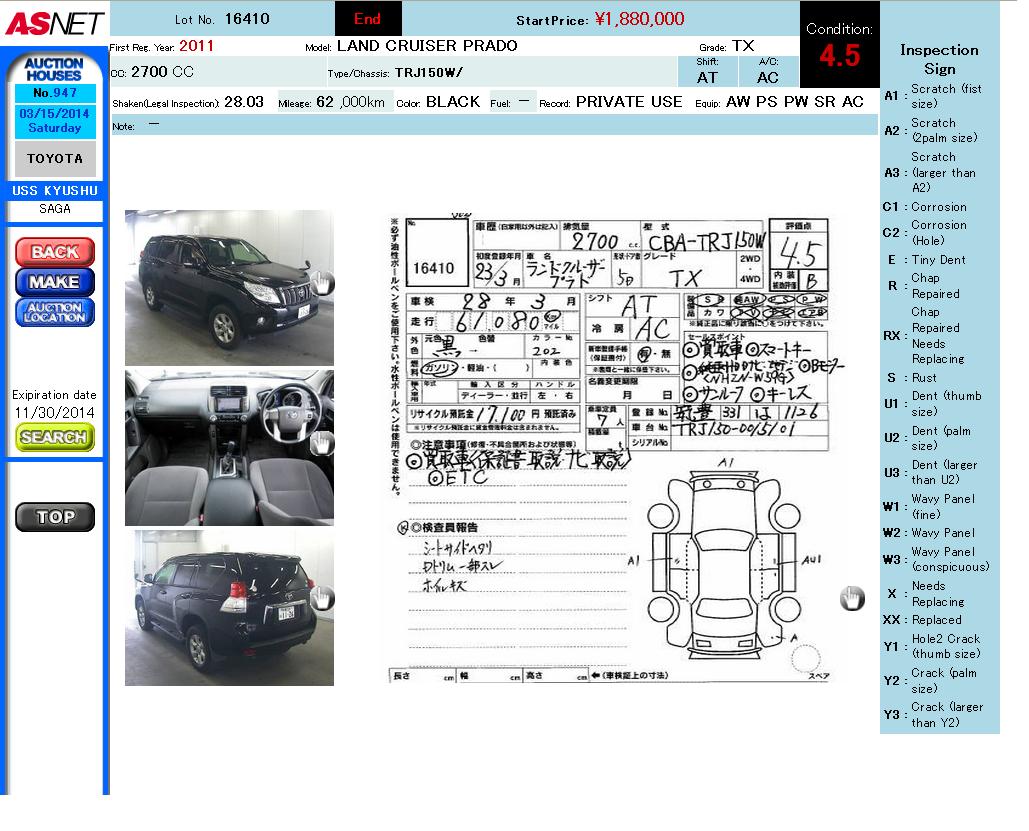Jump to page TOP button

pos(54,517)
